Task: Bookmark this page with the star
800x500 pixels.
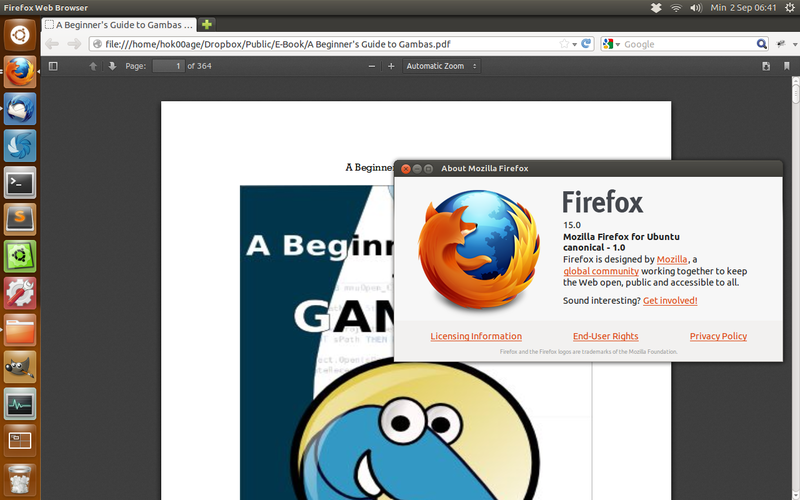Action: click(x=564, y=44)
